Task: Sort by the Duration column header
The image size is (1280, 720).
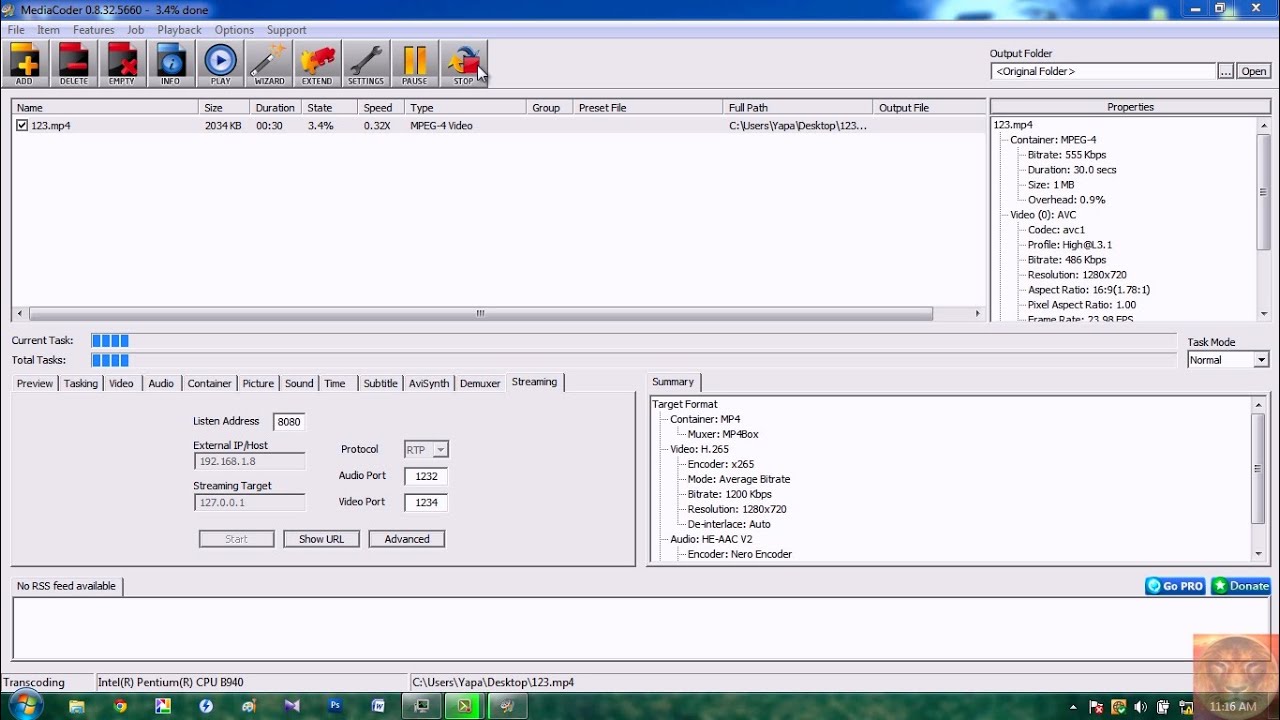Action: [275, 108]
